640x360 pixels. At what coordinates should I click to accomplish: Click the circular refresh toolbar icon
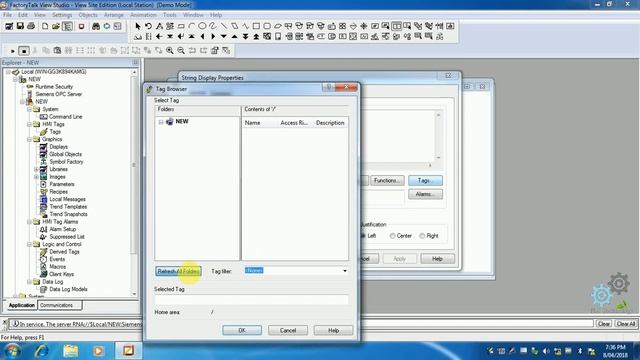tap(107, 26)
